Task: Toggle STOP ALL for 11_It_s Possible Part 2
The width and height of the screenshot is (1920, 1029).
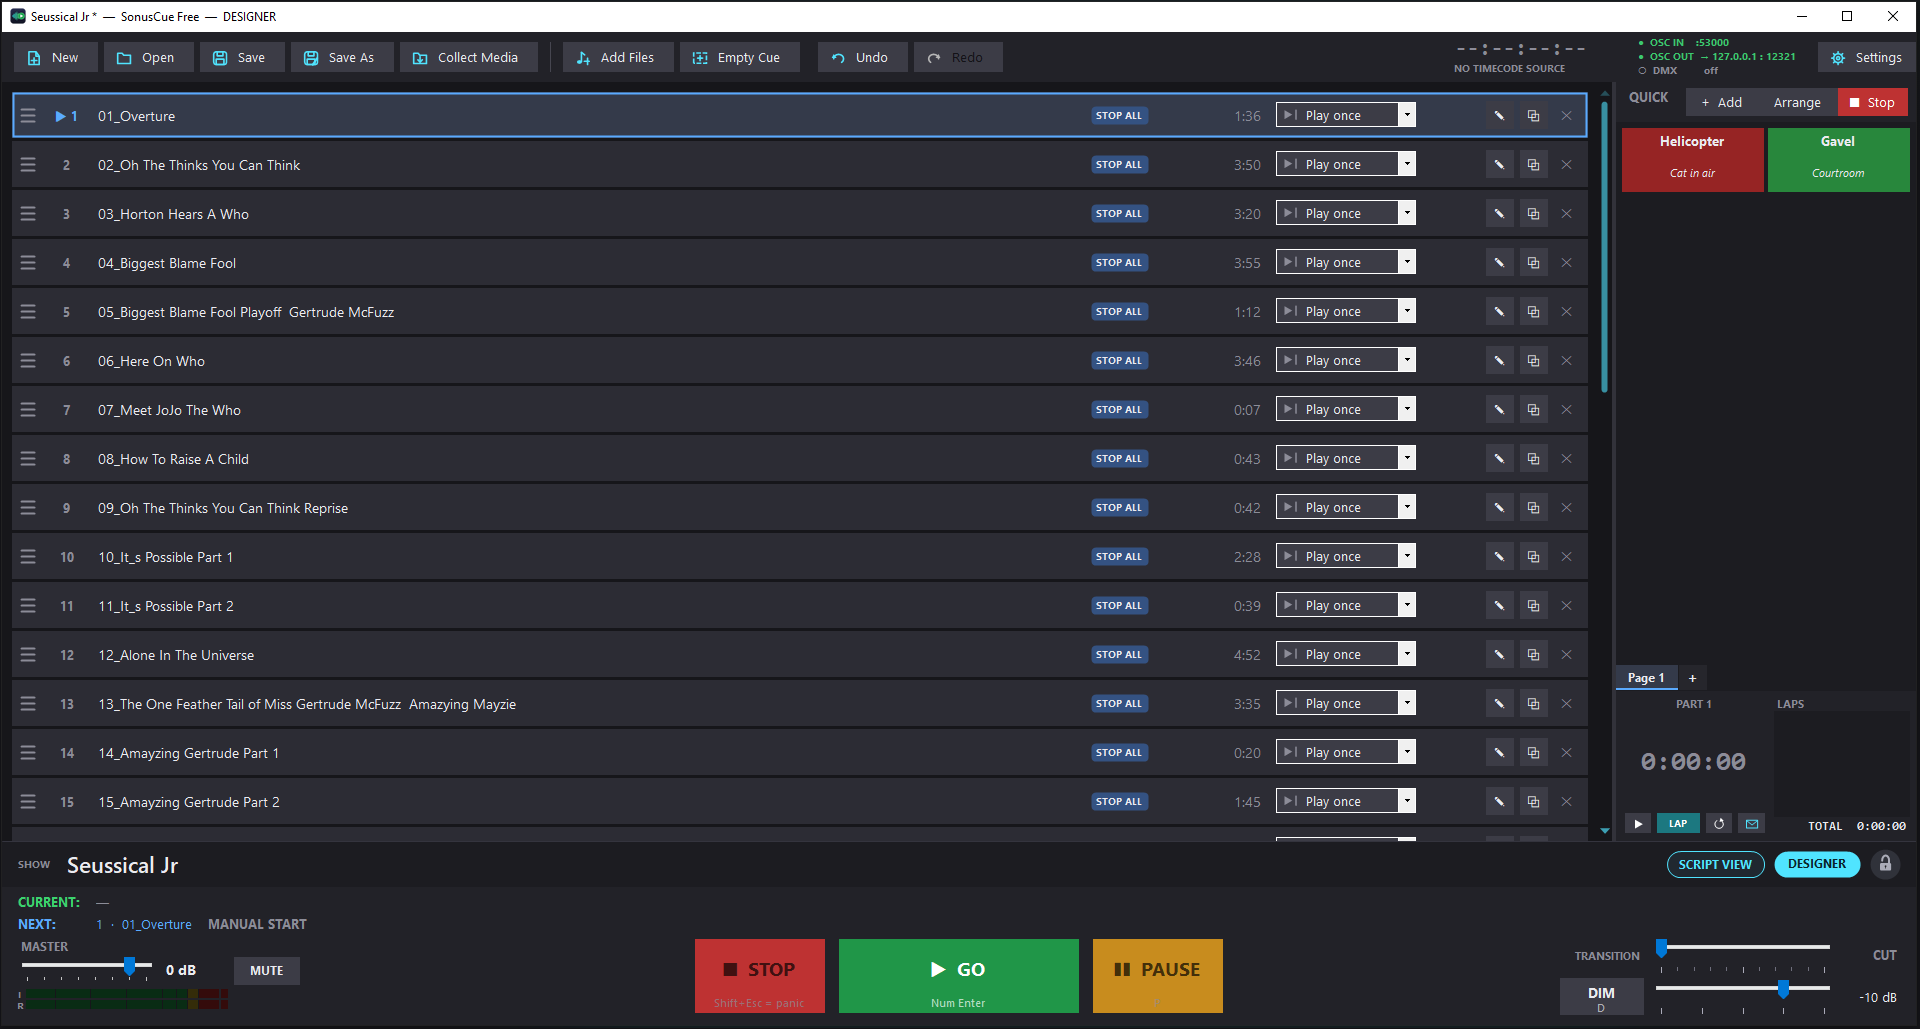Action: 1119,606
